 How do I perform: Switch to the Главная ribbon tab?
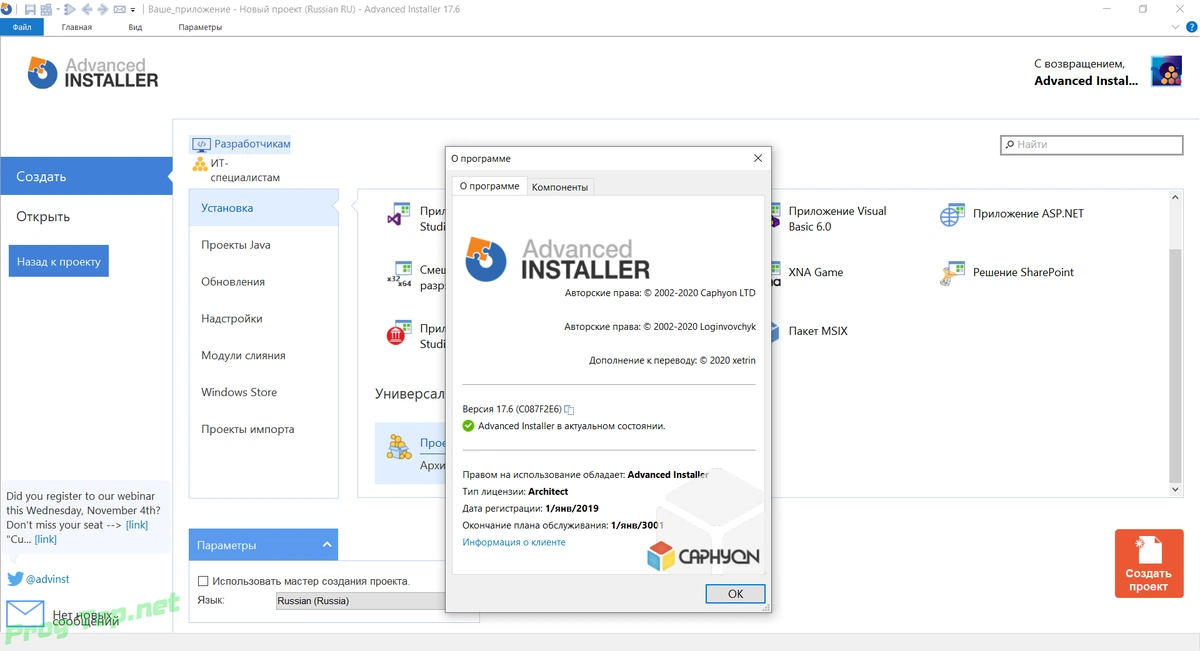77,27
